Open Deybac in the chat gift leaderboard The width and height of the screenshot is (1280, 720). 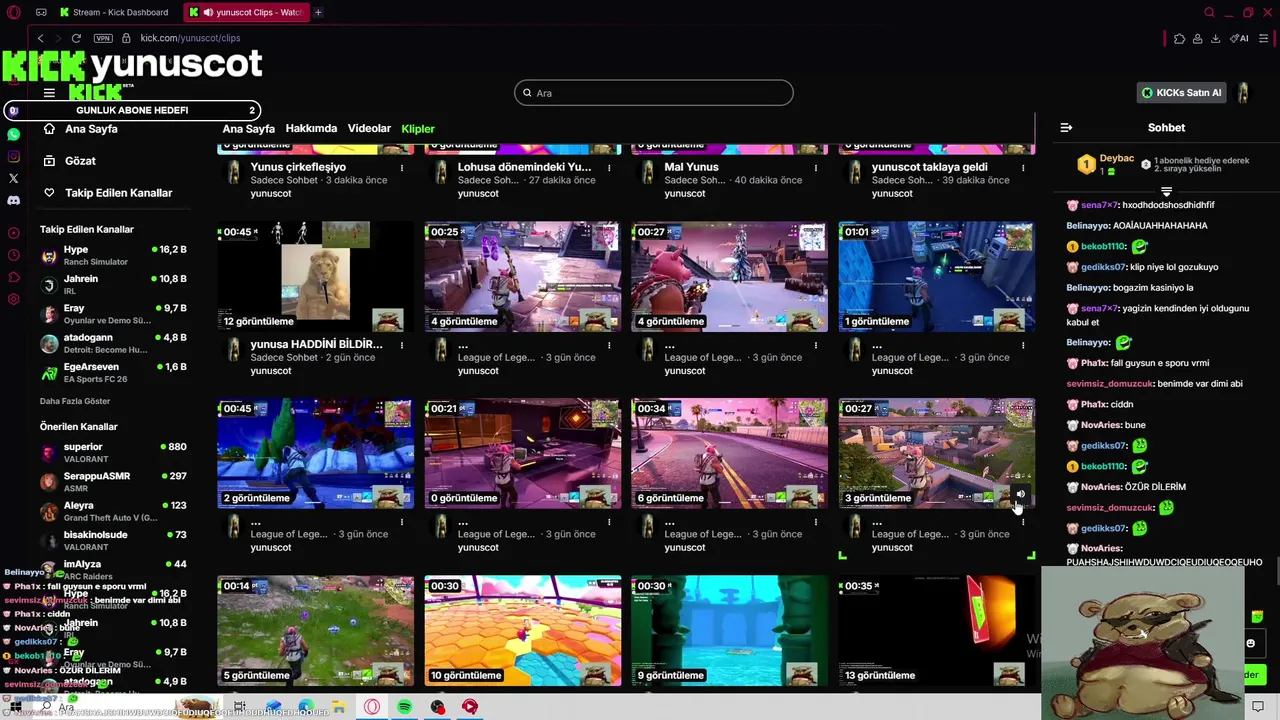(1116, 159)
